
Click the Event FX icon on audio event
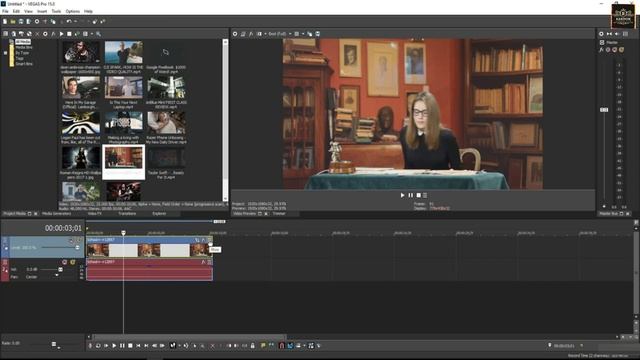point(203,262)
